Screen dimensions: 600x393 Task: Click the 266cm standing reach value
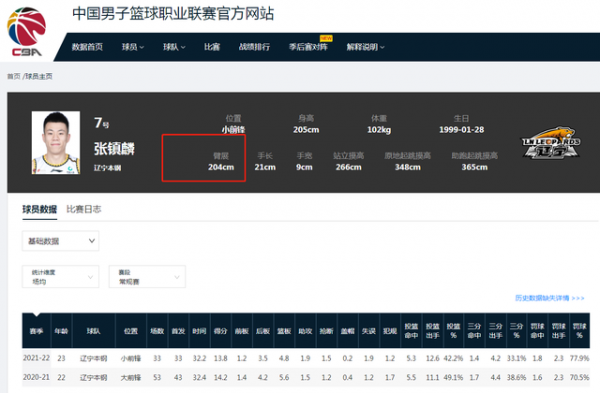pyautogui.click(x=349, y=167)
